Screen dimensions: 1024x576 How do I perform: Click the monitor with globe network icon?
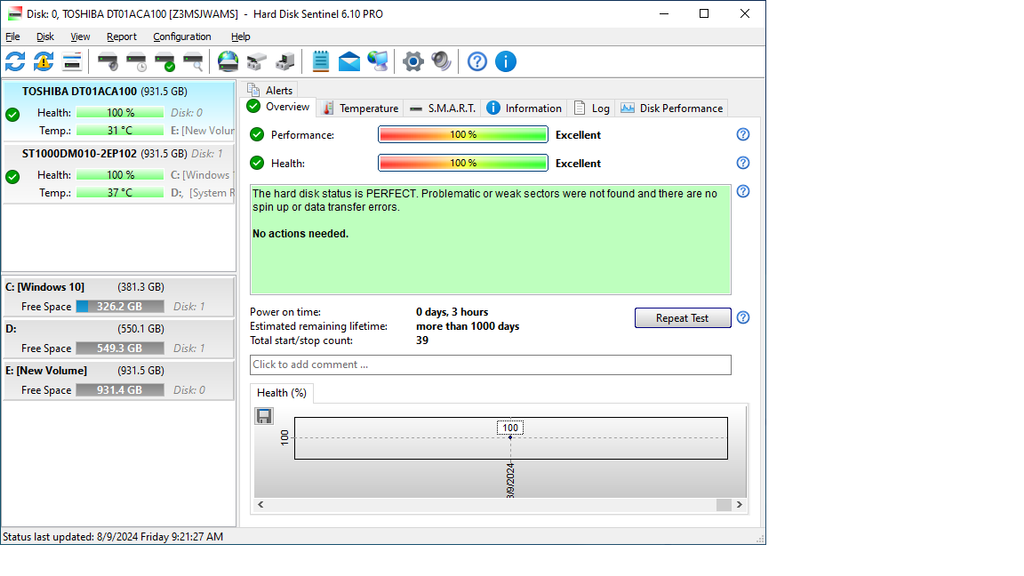[377, 62]
